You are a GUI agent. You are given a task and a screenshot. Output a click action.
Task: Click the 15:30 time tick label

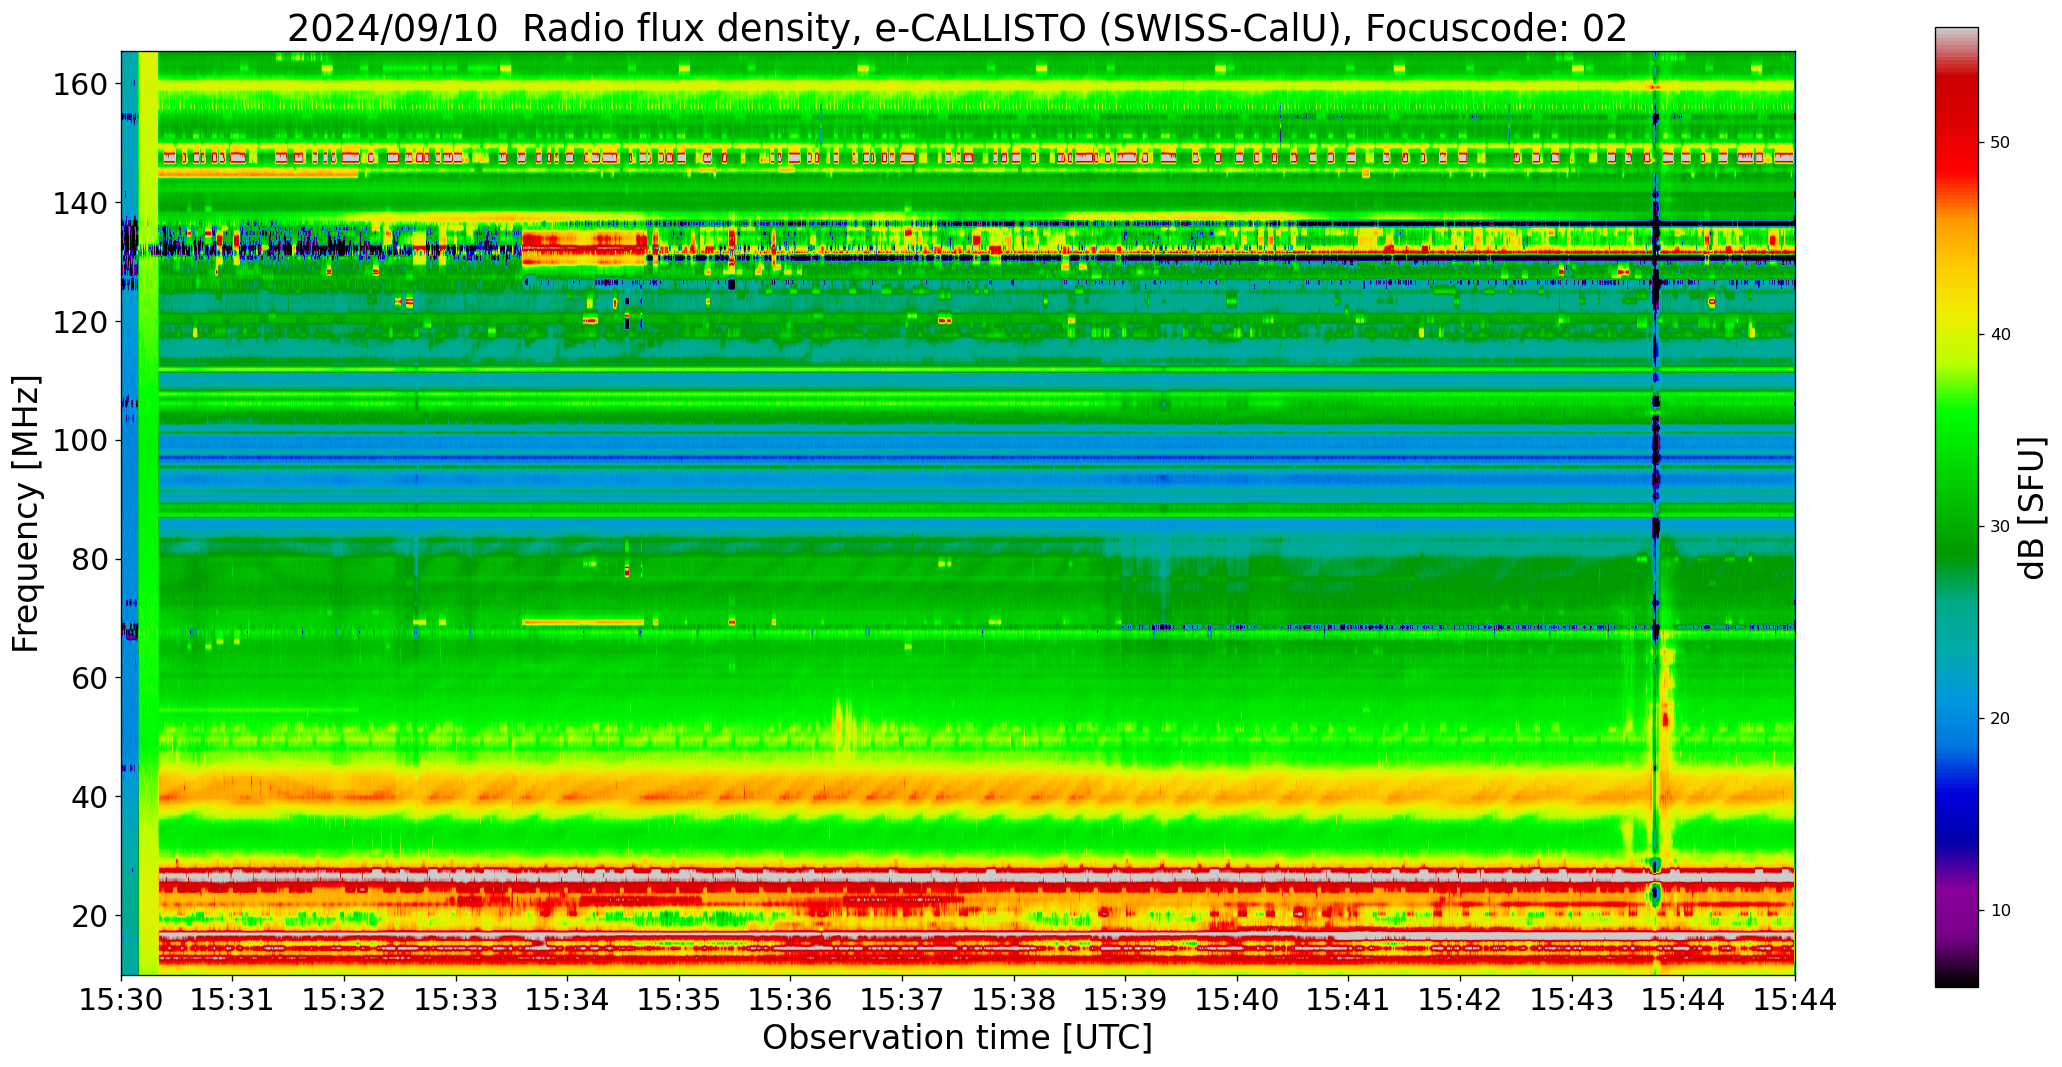click(122, 999)
